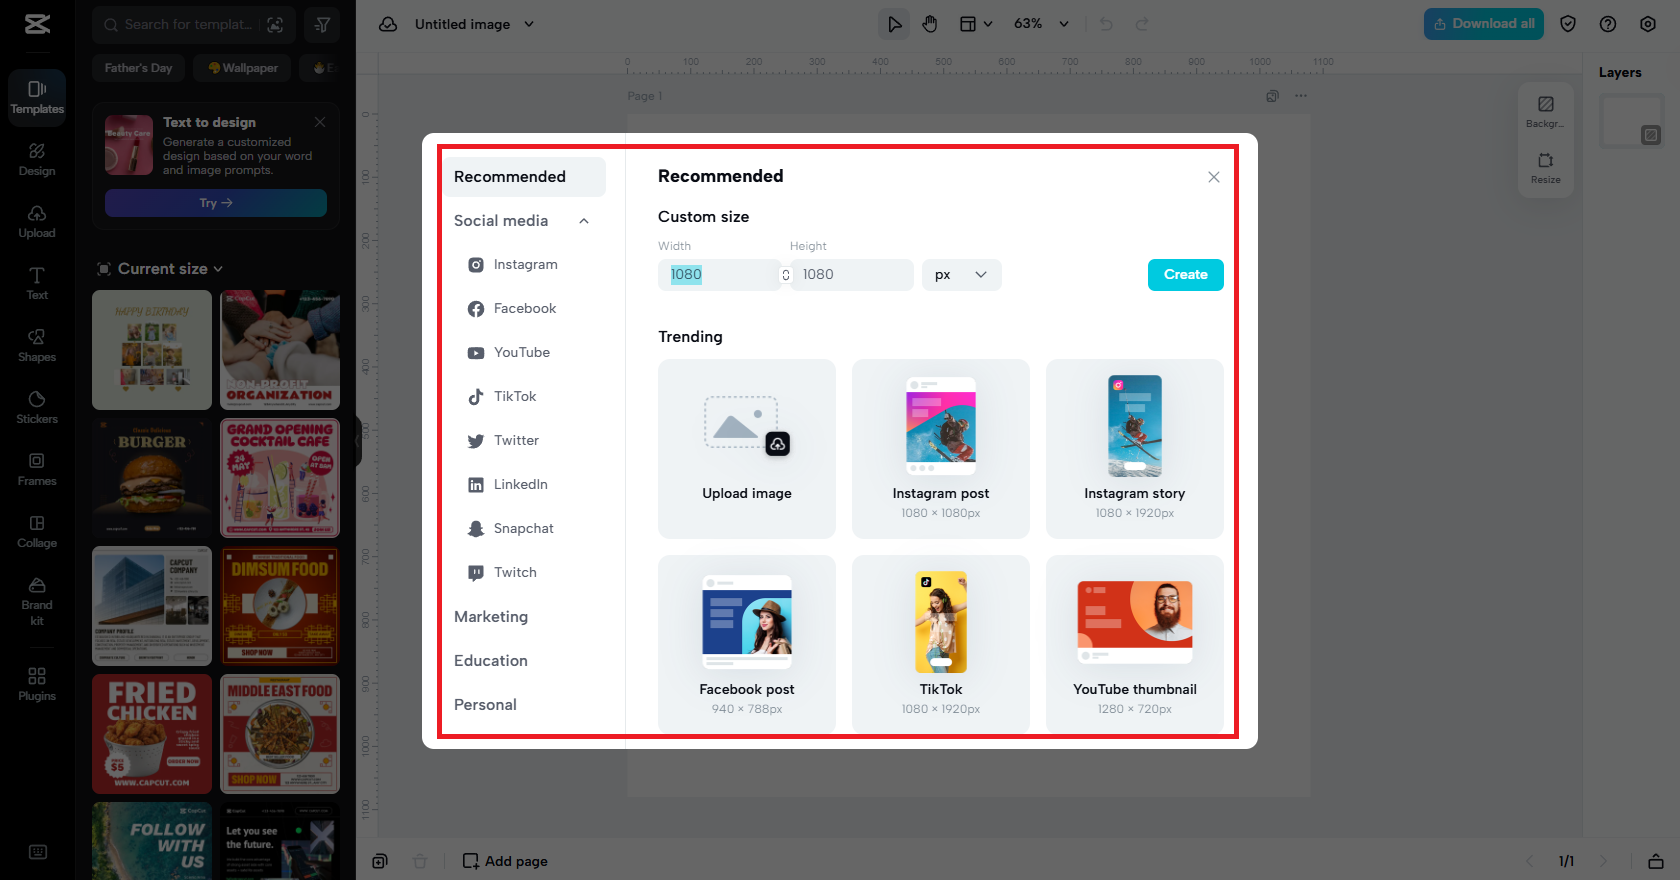Open the px unit dropdown

click(x=961, y=275)
